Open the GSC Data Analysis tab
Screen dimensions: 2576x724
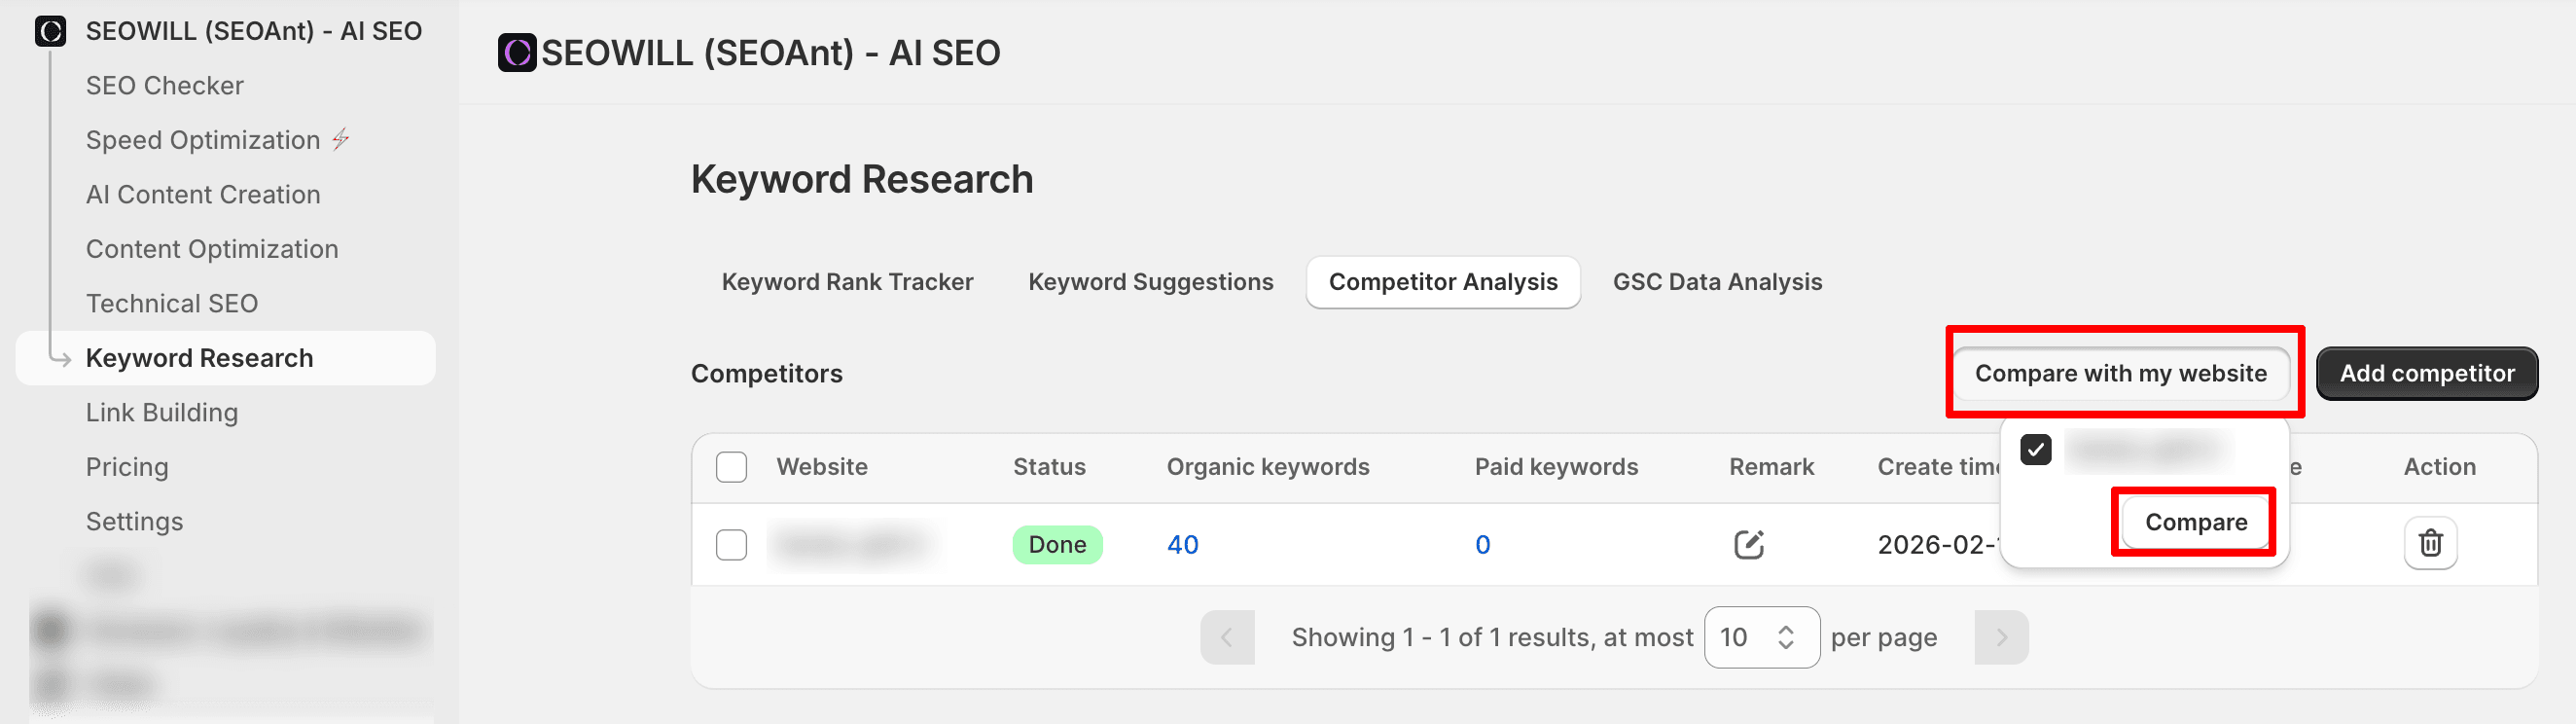tap(1717, 282)
